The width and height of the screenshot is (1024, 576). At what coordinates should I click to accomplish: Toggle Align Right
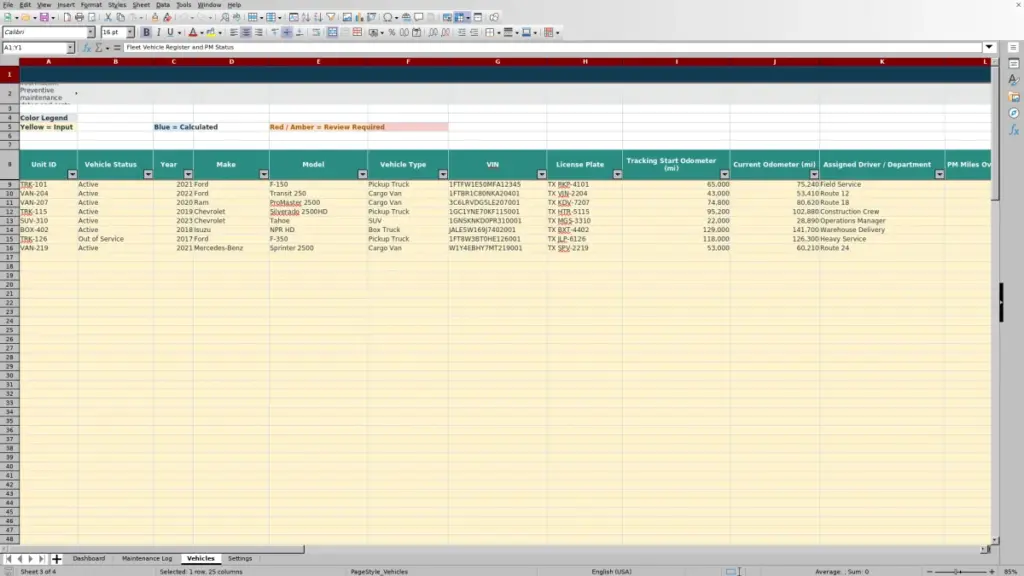[x=259, y=32]
